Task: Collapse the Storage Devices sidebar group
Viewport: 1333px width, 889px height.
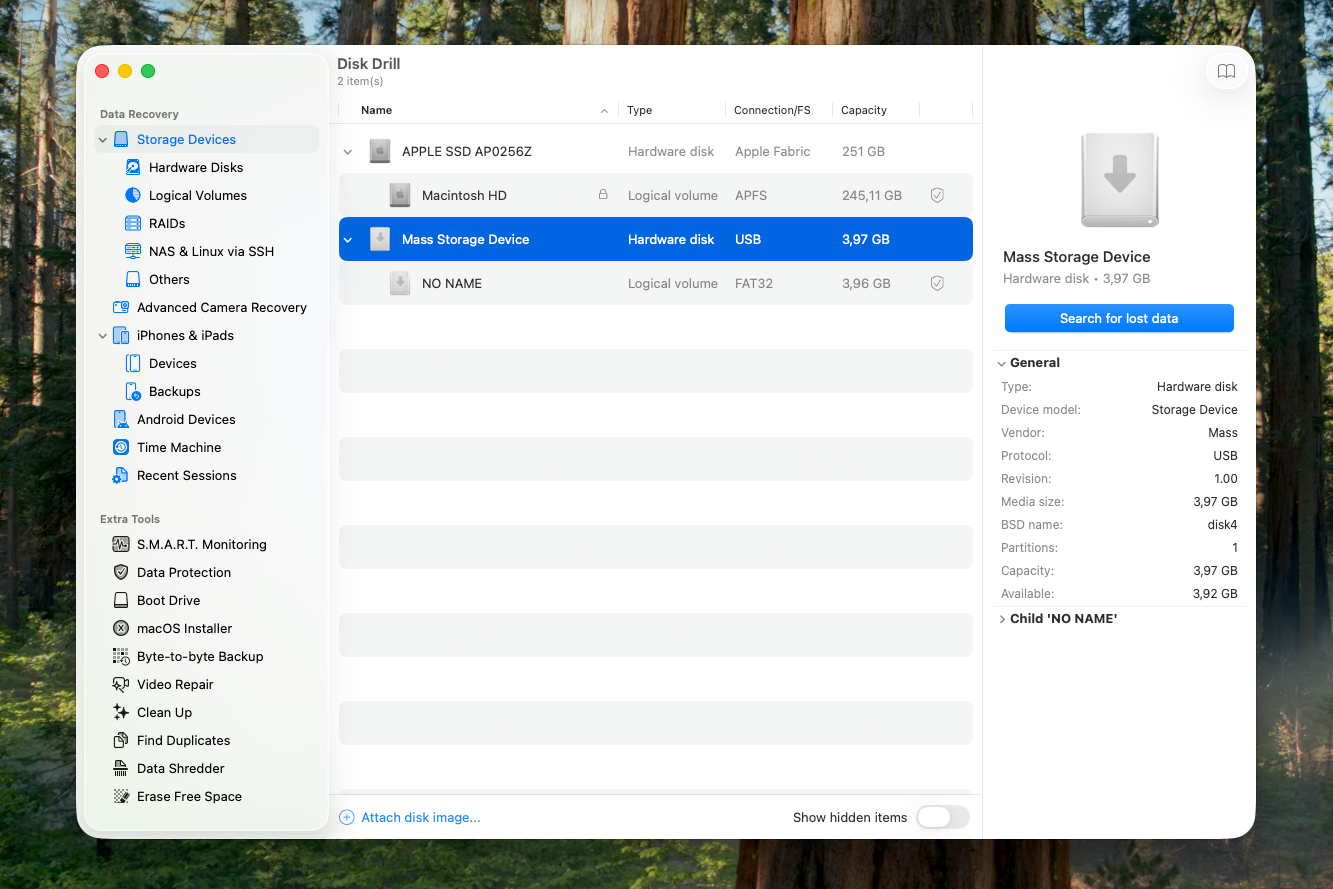Action: (x=103, y=140)
